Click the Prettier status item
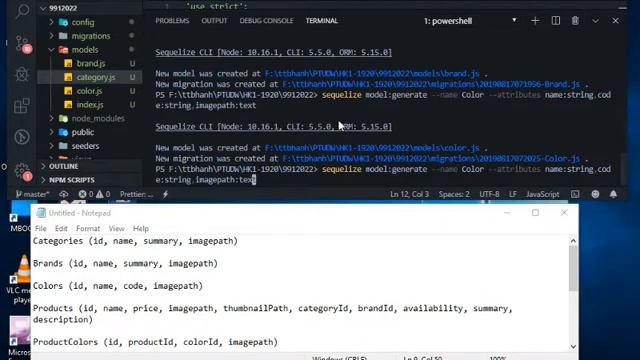 point(136,194)
